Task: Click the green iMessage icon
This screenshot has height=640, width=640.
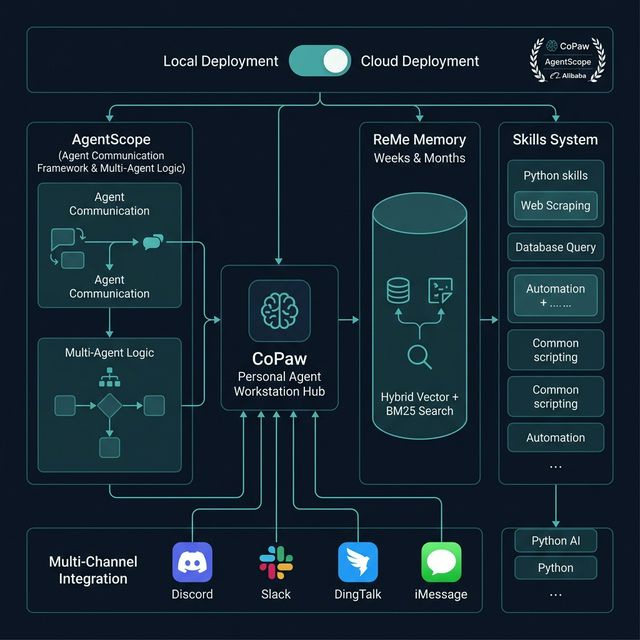Action: point(441,562)
